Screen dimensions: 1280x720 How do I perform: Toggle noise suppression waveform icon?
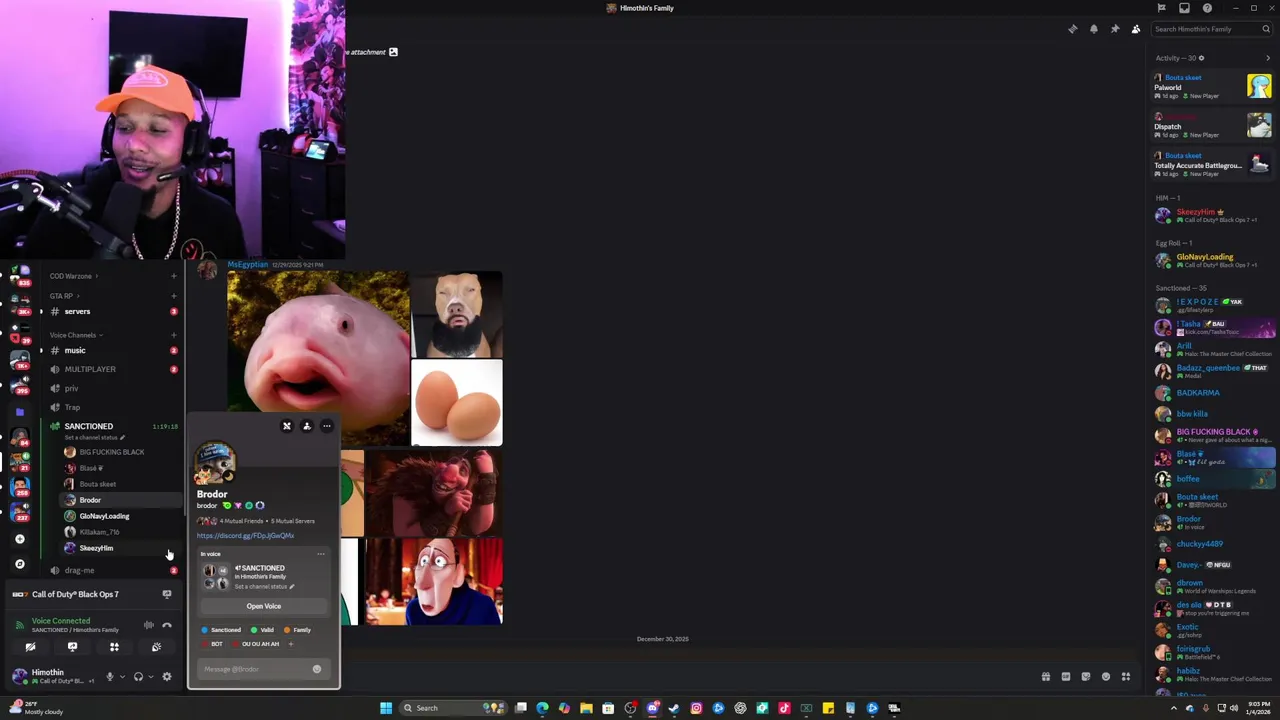148,625
